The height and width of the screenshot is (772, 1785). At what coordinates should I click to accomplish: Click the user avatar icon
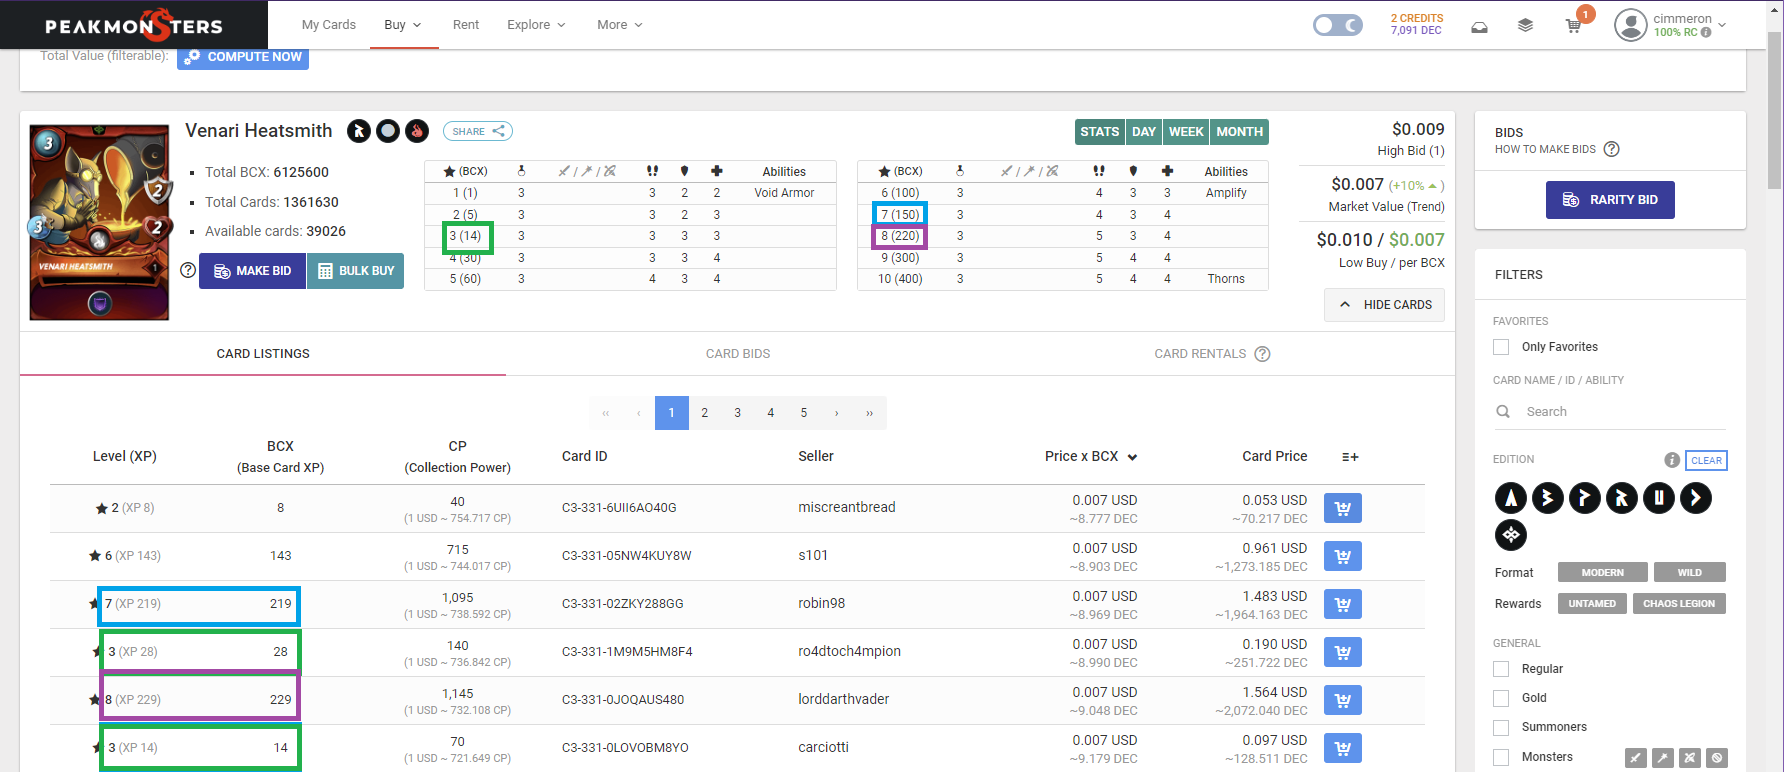1630,25
